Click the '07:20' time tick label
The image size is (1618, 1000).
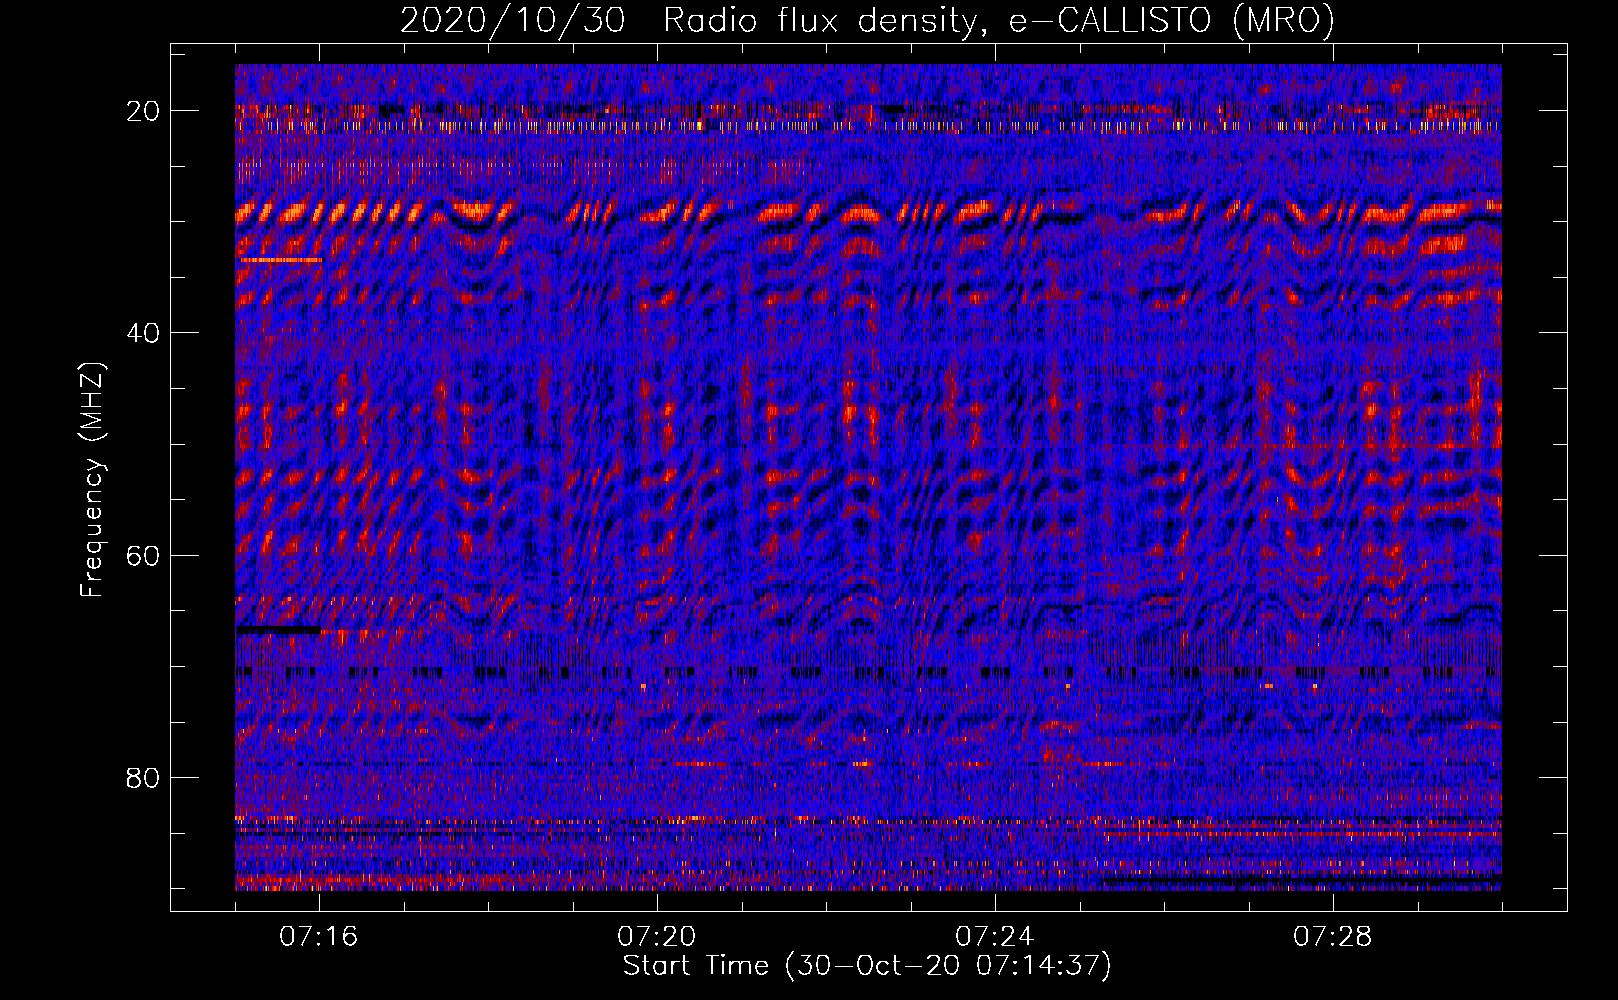tap(657, 937)
